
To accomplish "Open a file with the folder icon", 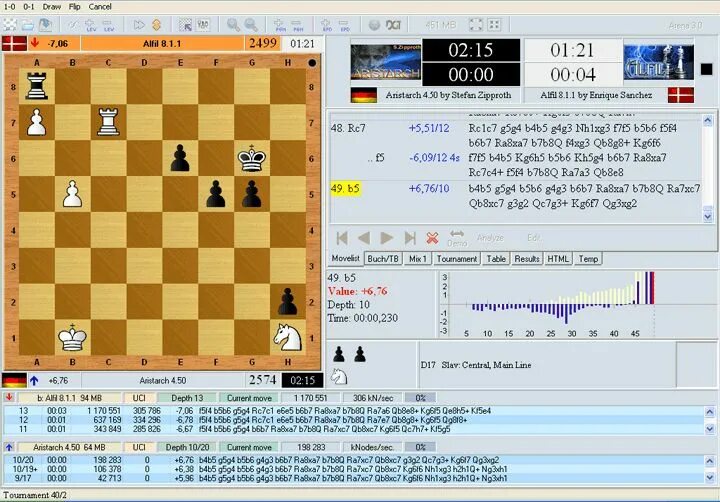I will [x=28, y=24].
